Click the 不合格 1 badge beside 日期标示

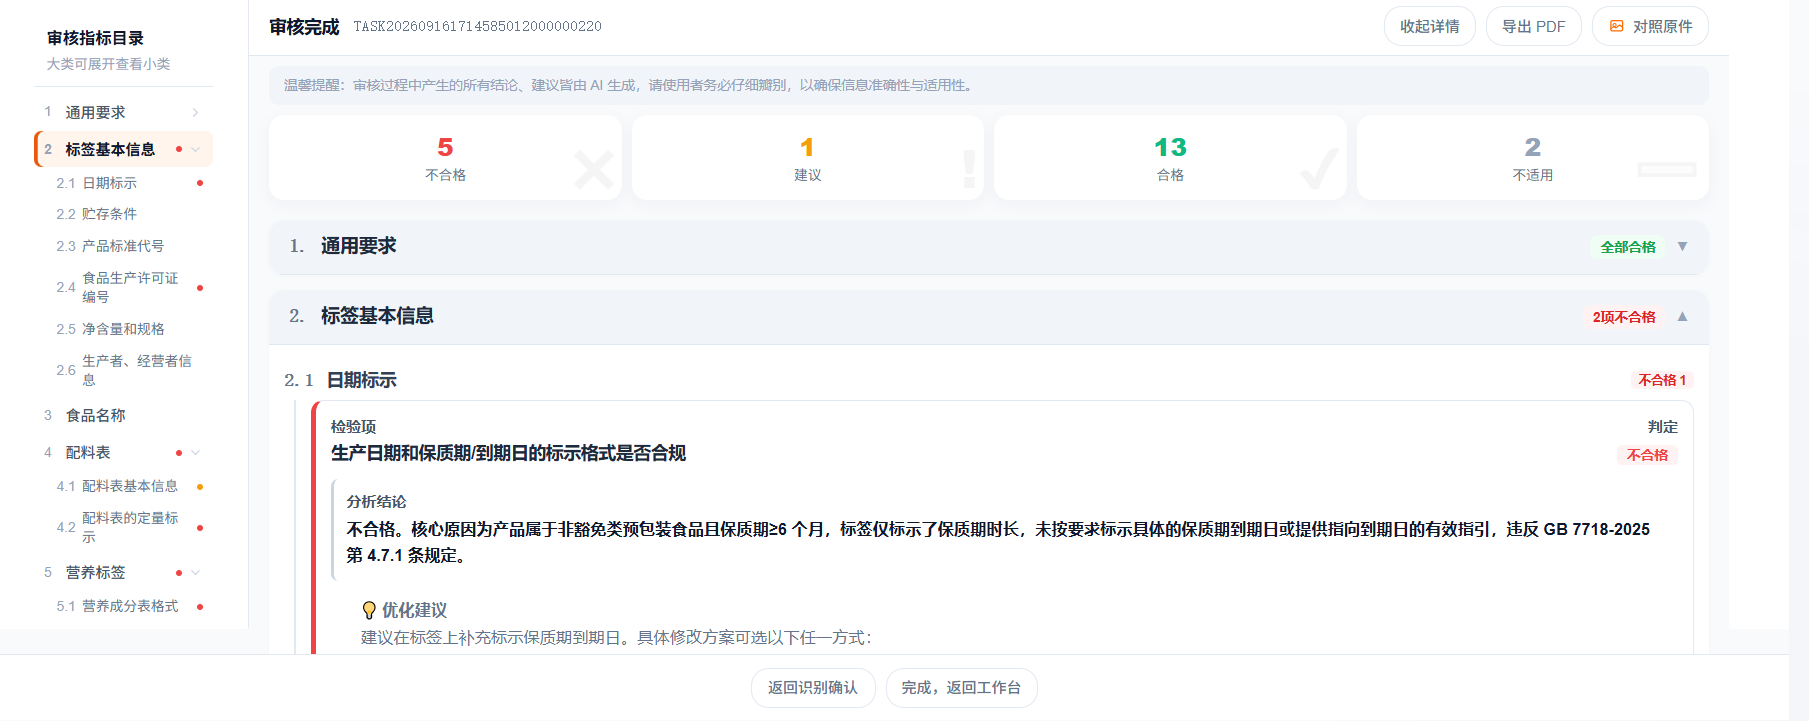pyautogui.click(x=1662, y=380)
